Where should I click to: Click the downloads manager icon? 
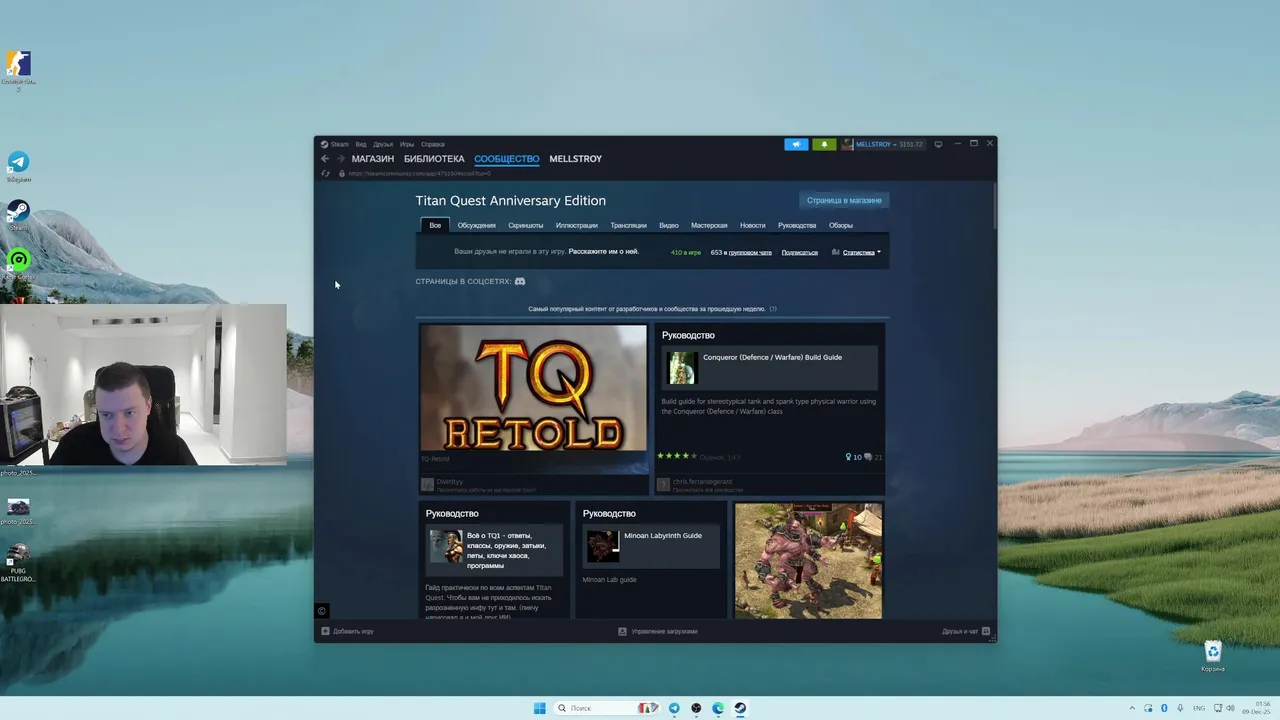pos(622,632)
